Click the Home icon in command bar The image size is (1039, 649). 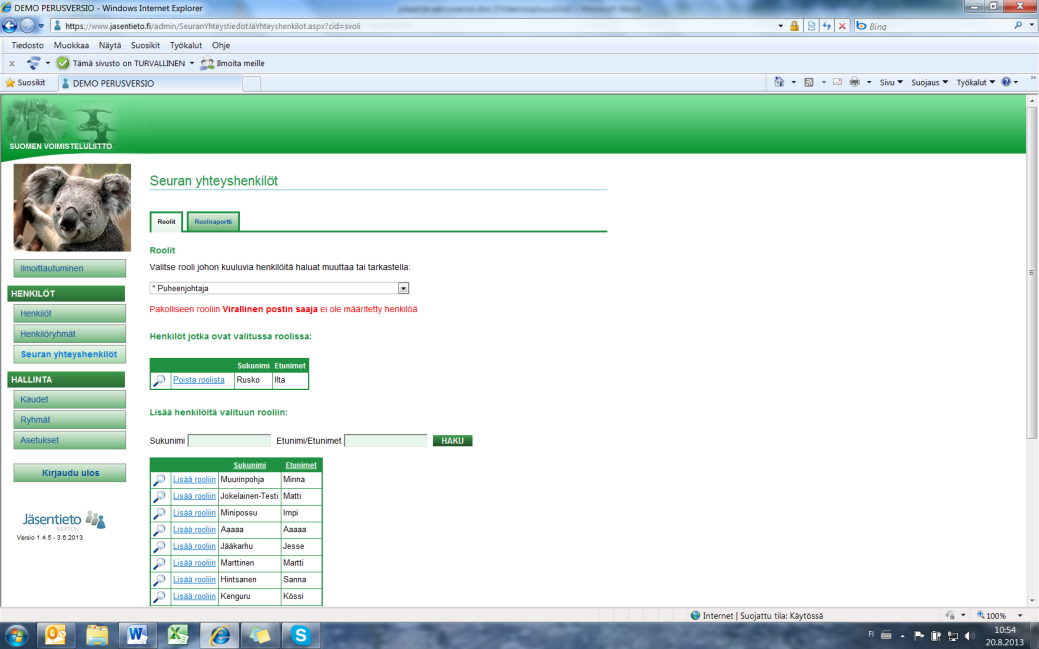point(779,82)
